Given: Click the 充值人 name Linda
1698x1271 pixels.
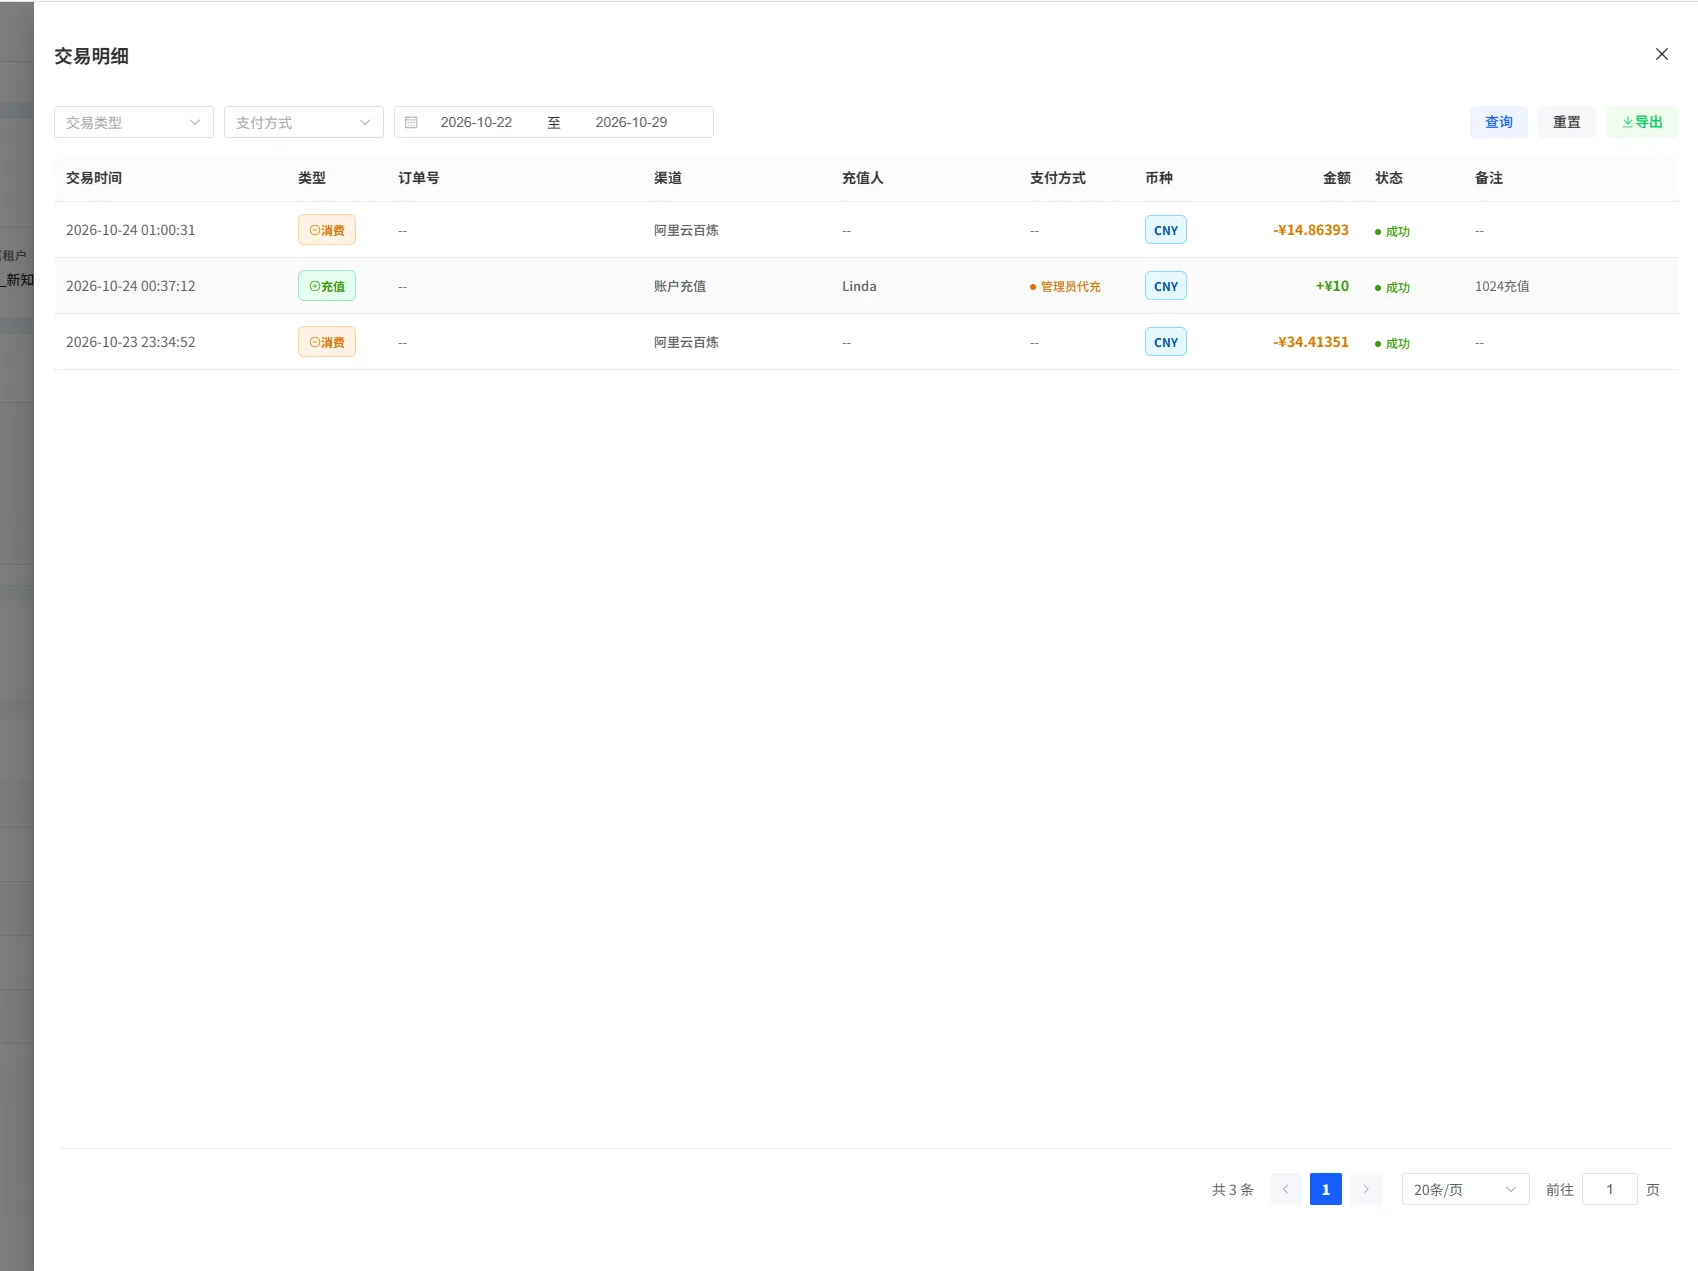Looking at the screenshot, I should pos(859,286).
